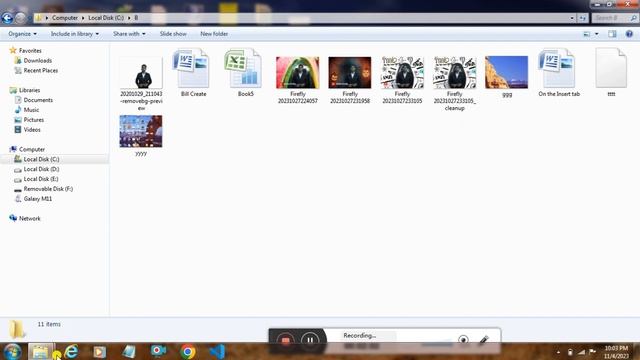
Task: Select Local Disk (C:) in sidebar
Action: [x=41, y=159]
